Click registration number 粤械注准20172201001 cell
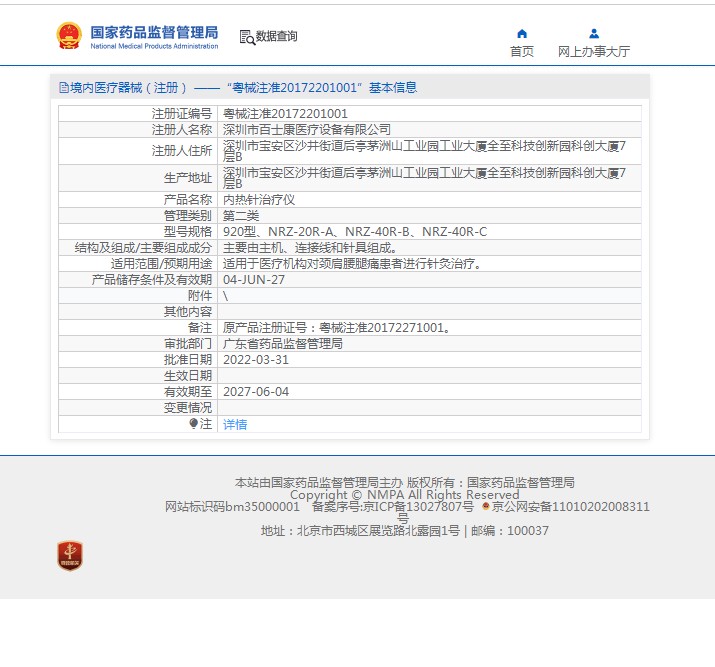Viewport: 715px width, 667px height. click(x=285, y=114)
